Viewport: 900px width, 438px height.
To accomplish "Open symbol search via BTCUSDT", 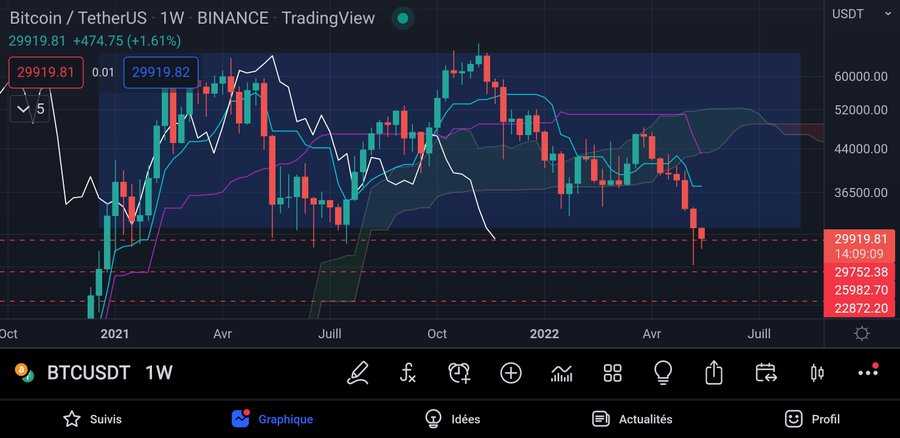I will (88, 373).
